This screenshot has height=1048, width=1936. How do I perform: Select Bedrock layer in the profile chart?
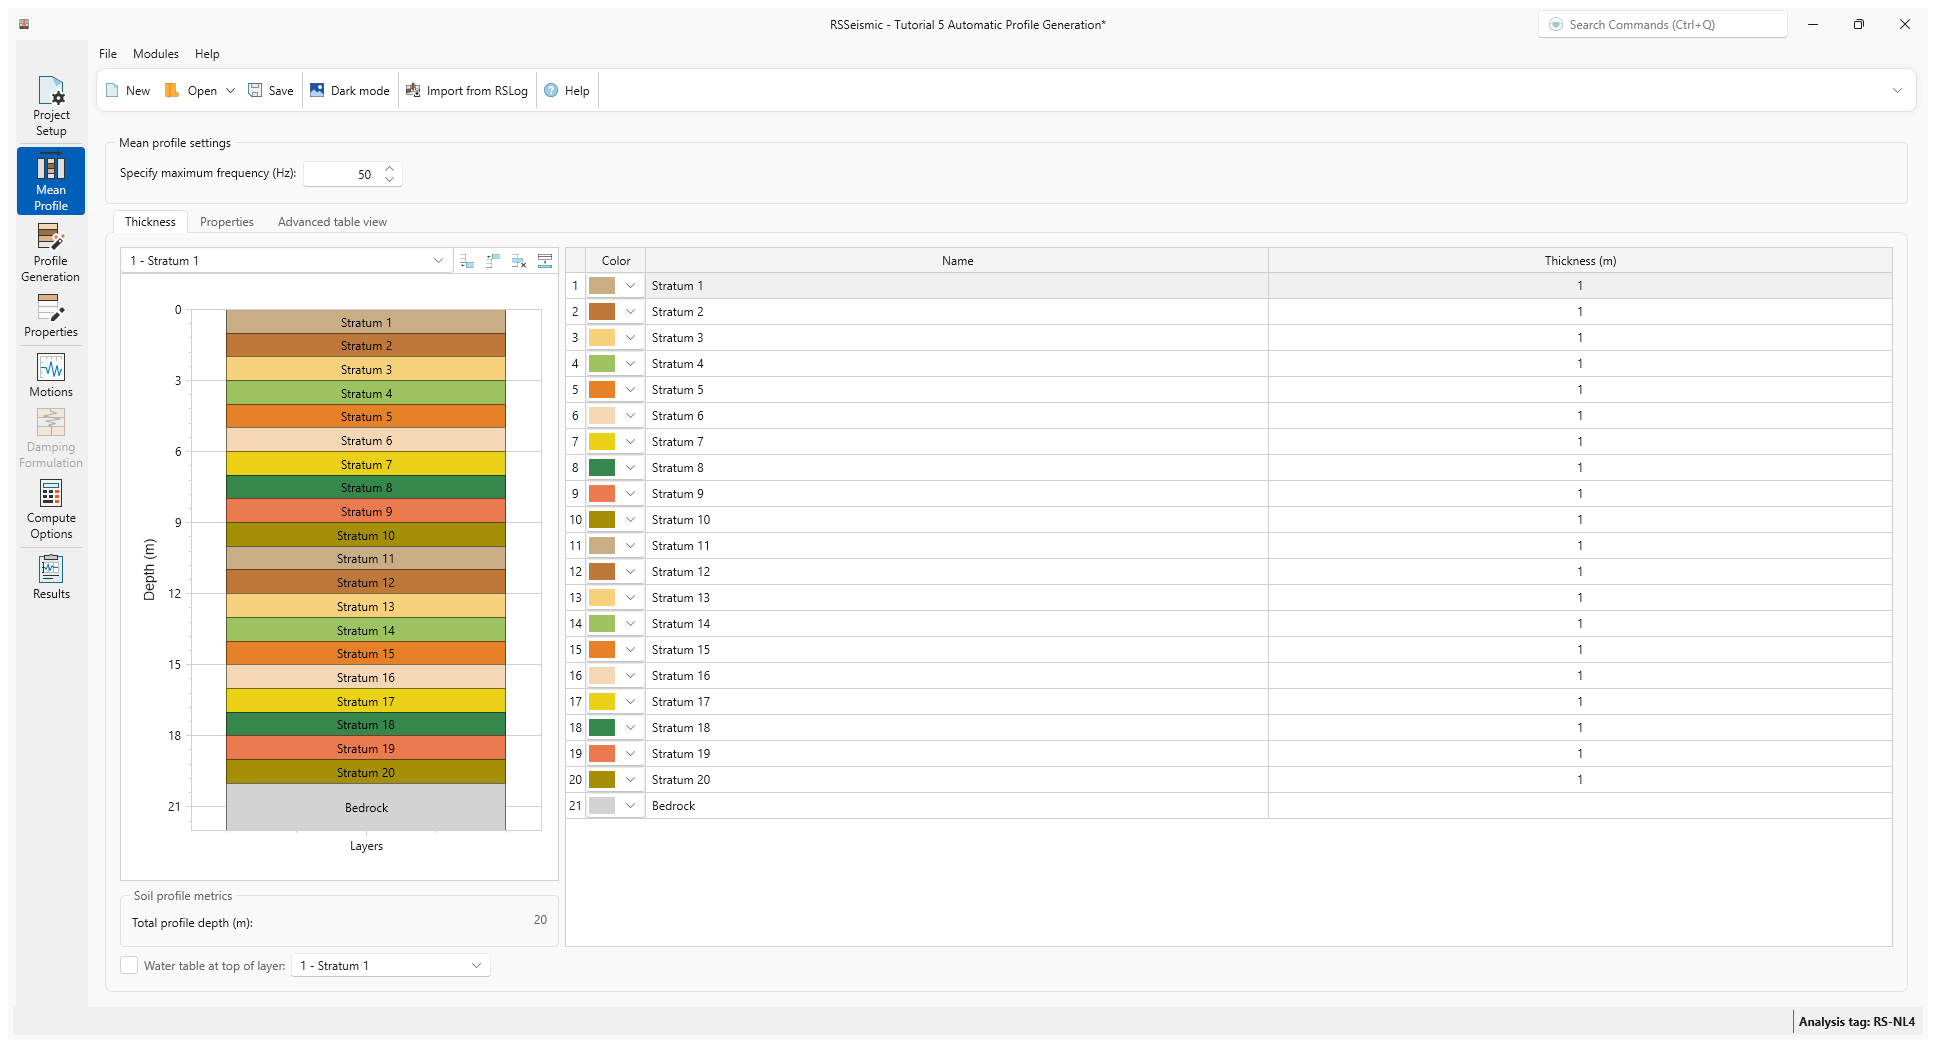tap(366, 807)
